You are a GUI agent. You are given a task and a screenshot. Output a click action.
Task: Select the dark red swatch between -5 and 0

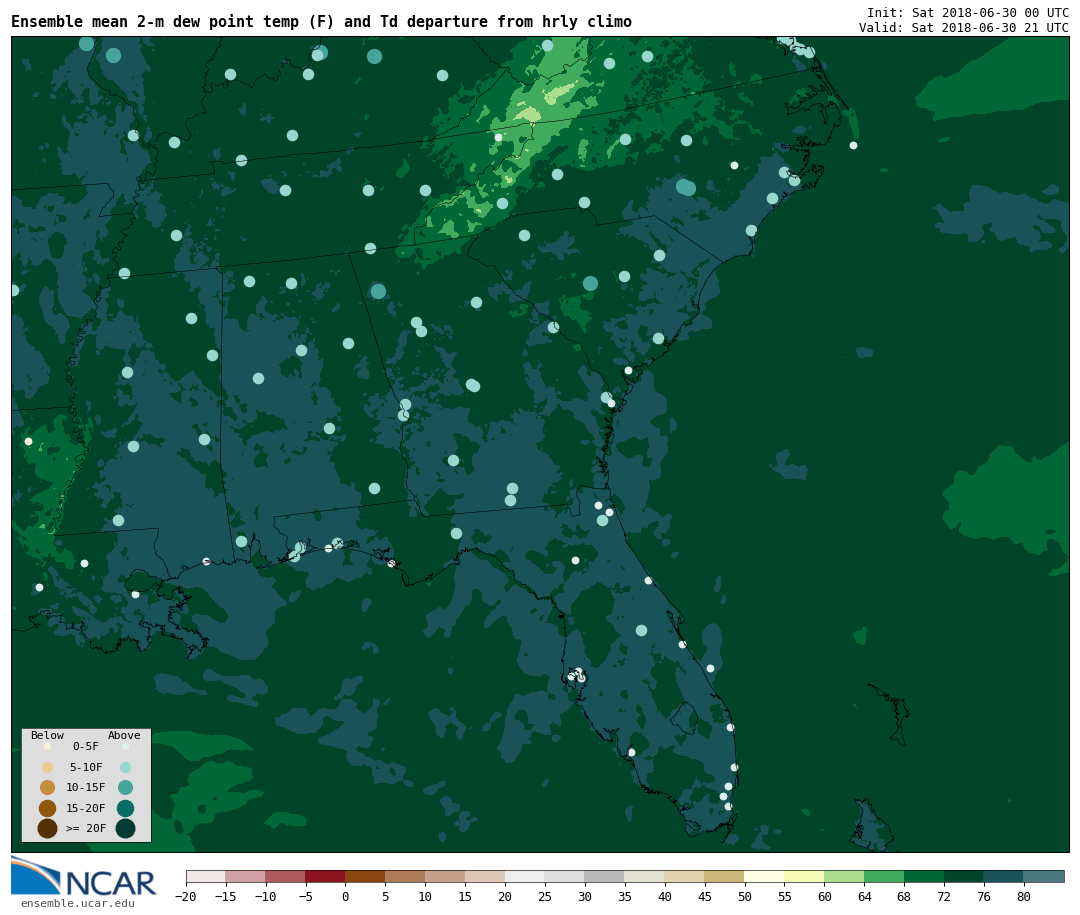326,876
